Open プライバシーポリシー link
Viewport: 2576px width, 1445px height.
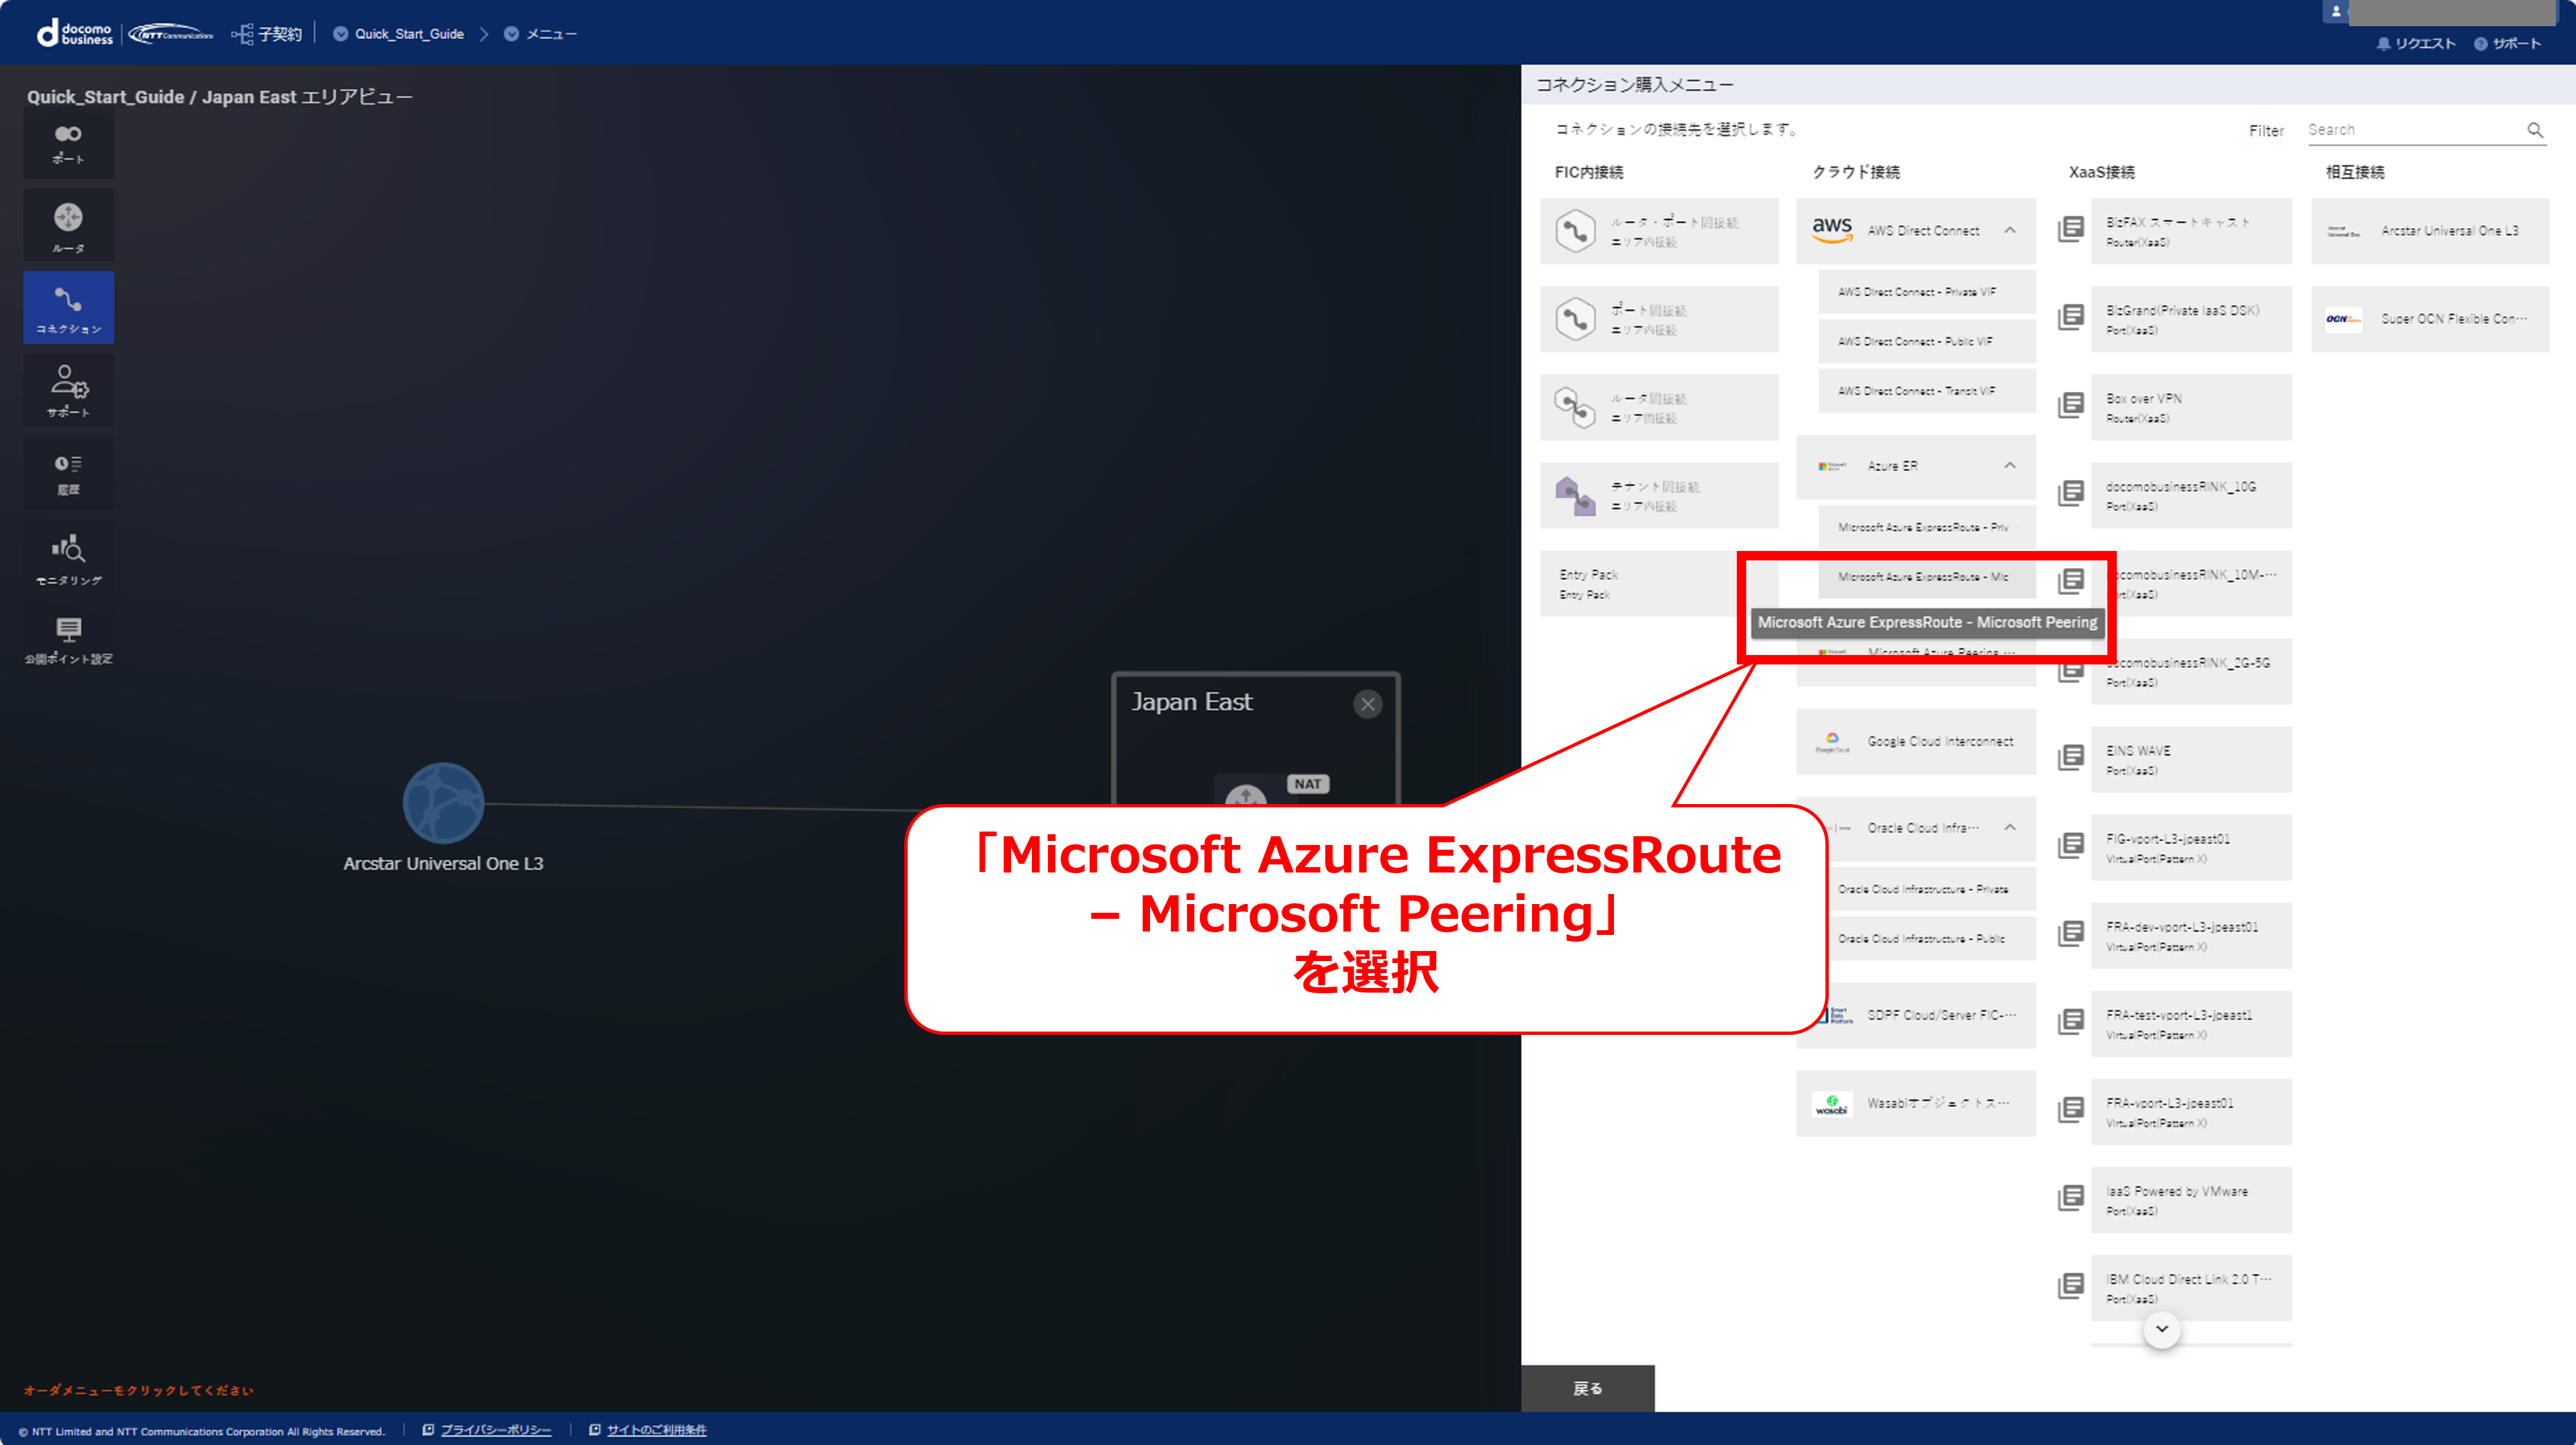coord(495,1430)
